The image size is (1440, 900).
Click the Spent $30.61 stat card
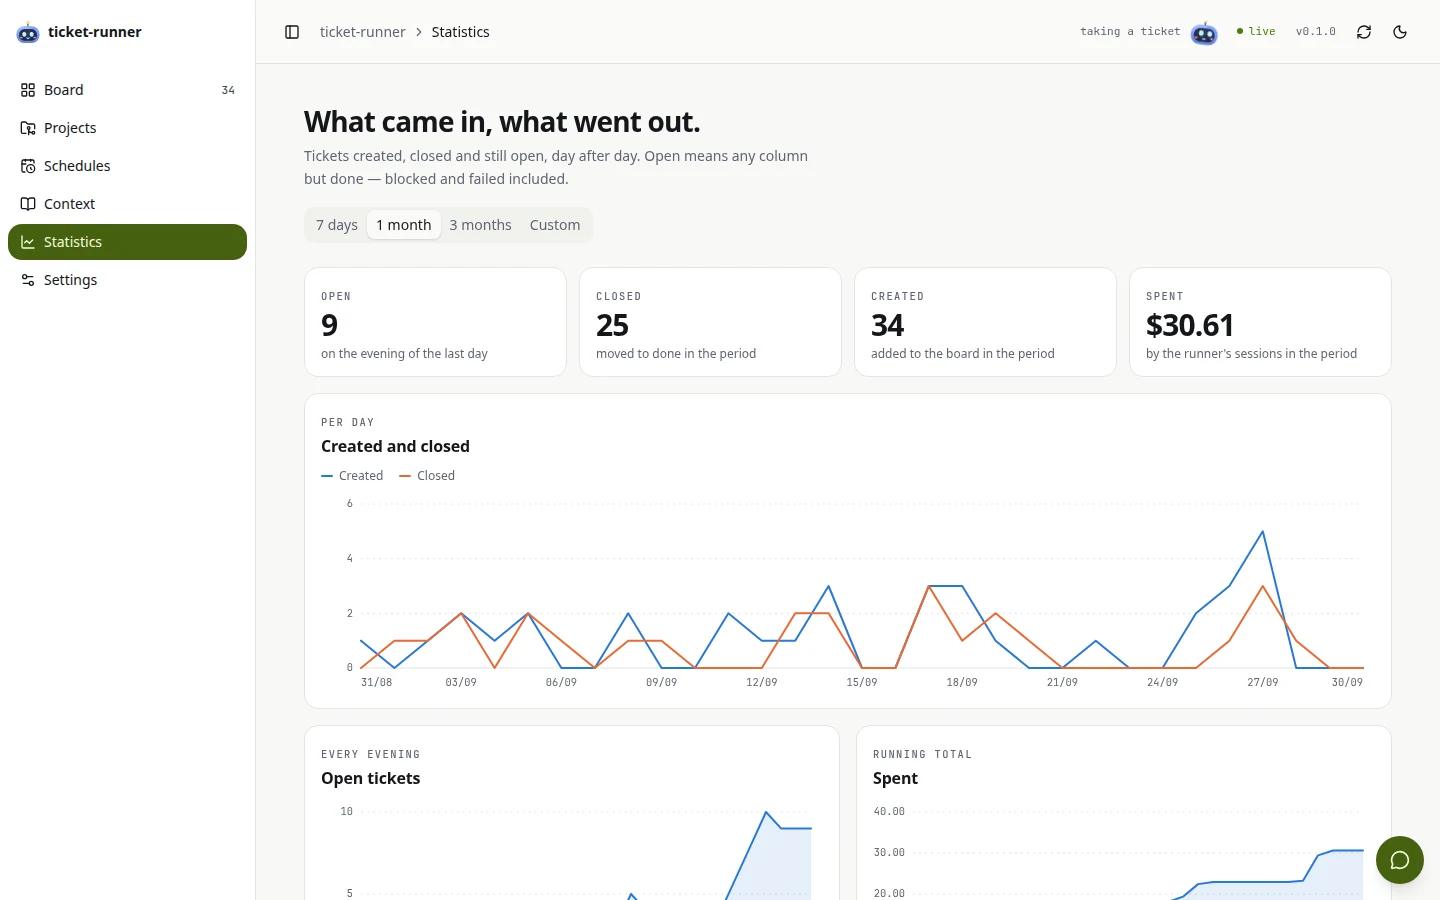[x=1260, y=322]
